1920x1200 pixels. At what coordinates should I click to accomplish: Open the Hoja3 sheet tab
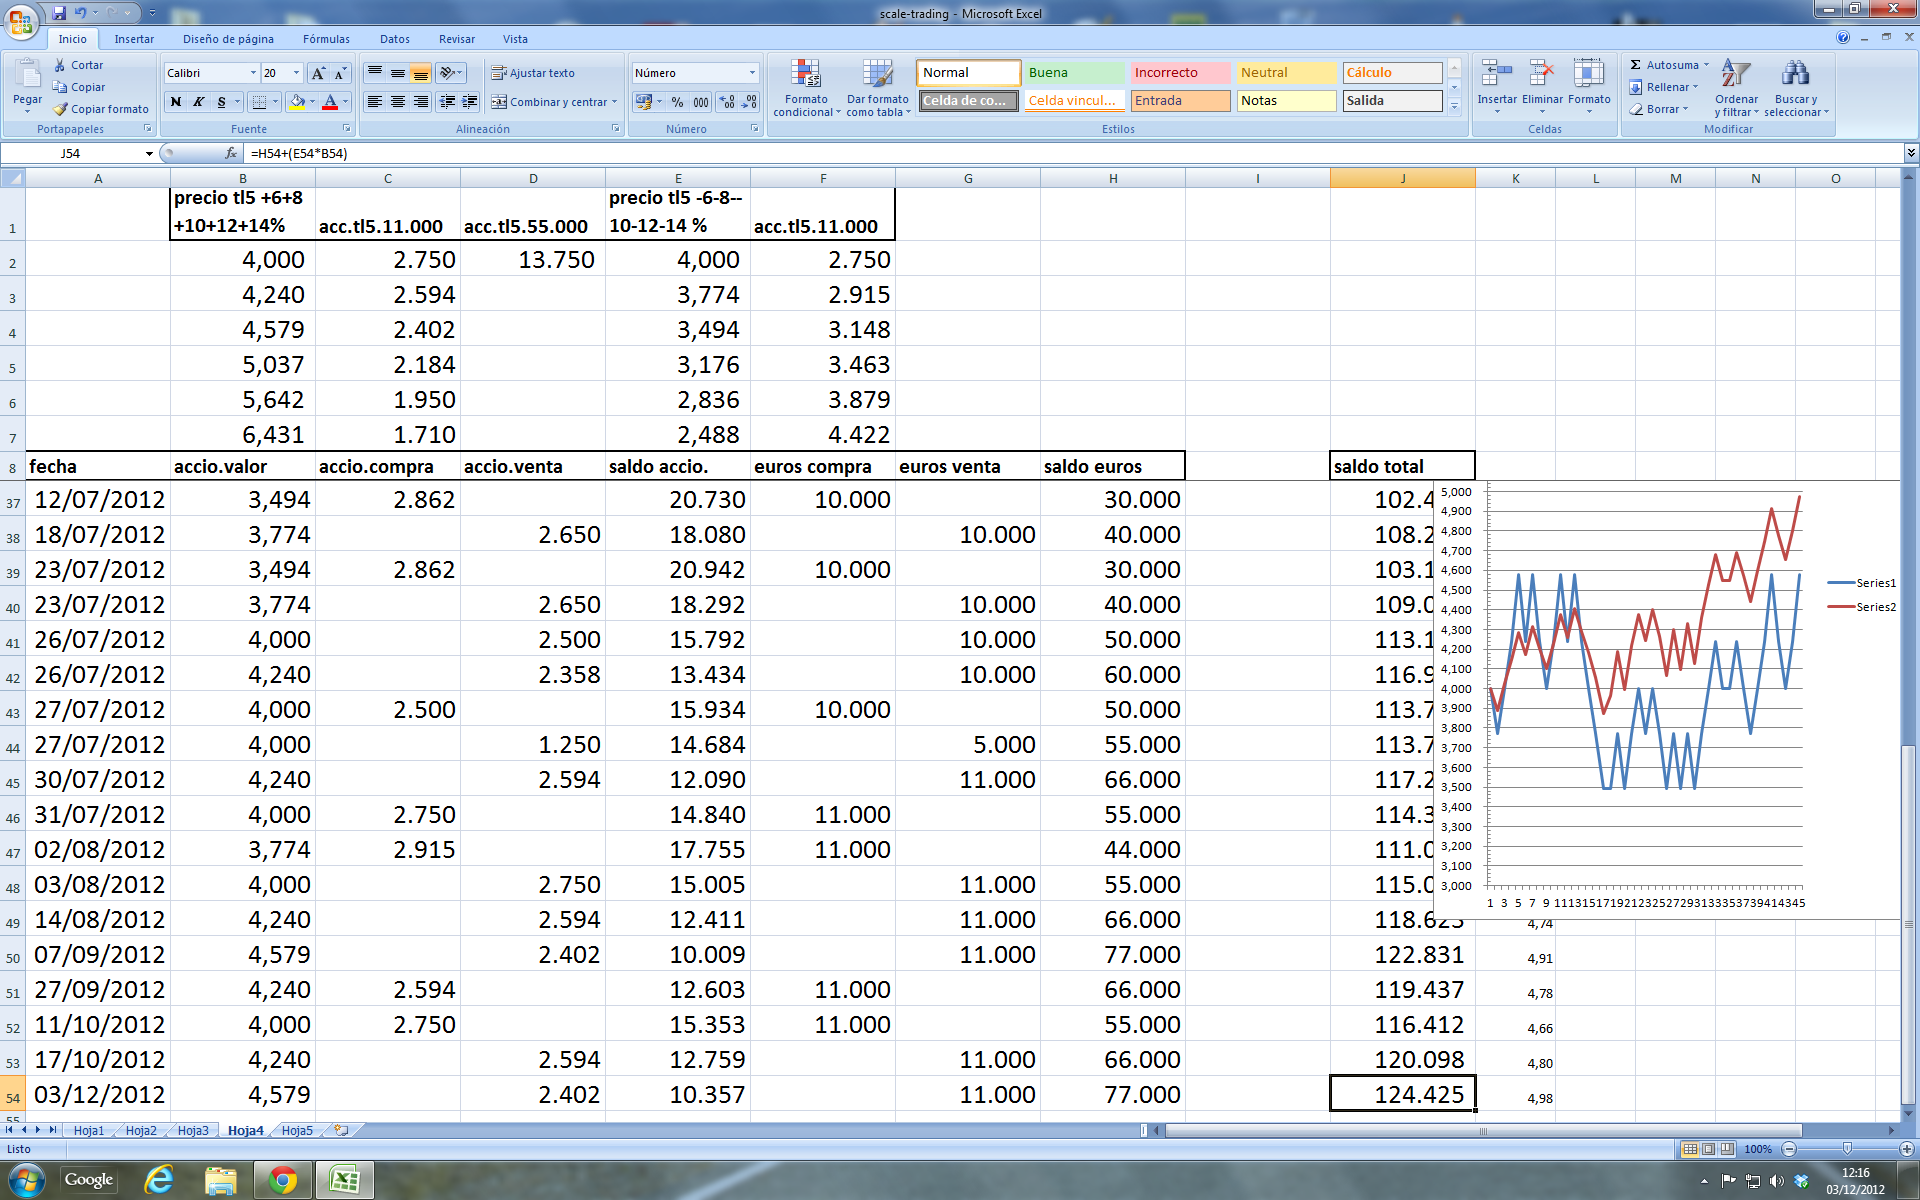click(192, 1130)
